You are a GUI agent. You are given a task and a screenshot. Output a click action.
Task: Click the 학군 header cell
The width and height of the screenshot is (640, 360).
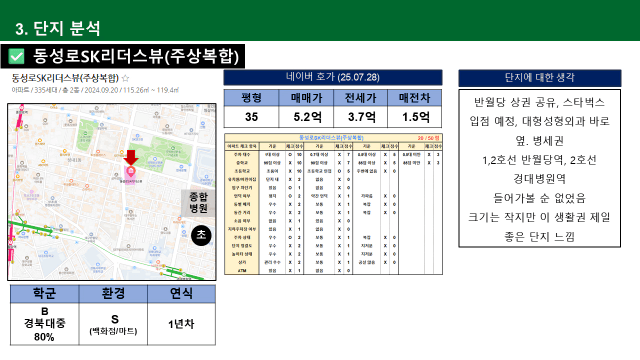44,293
